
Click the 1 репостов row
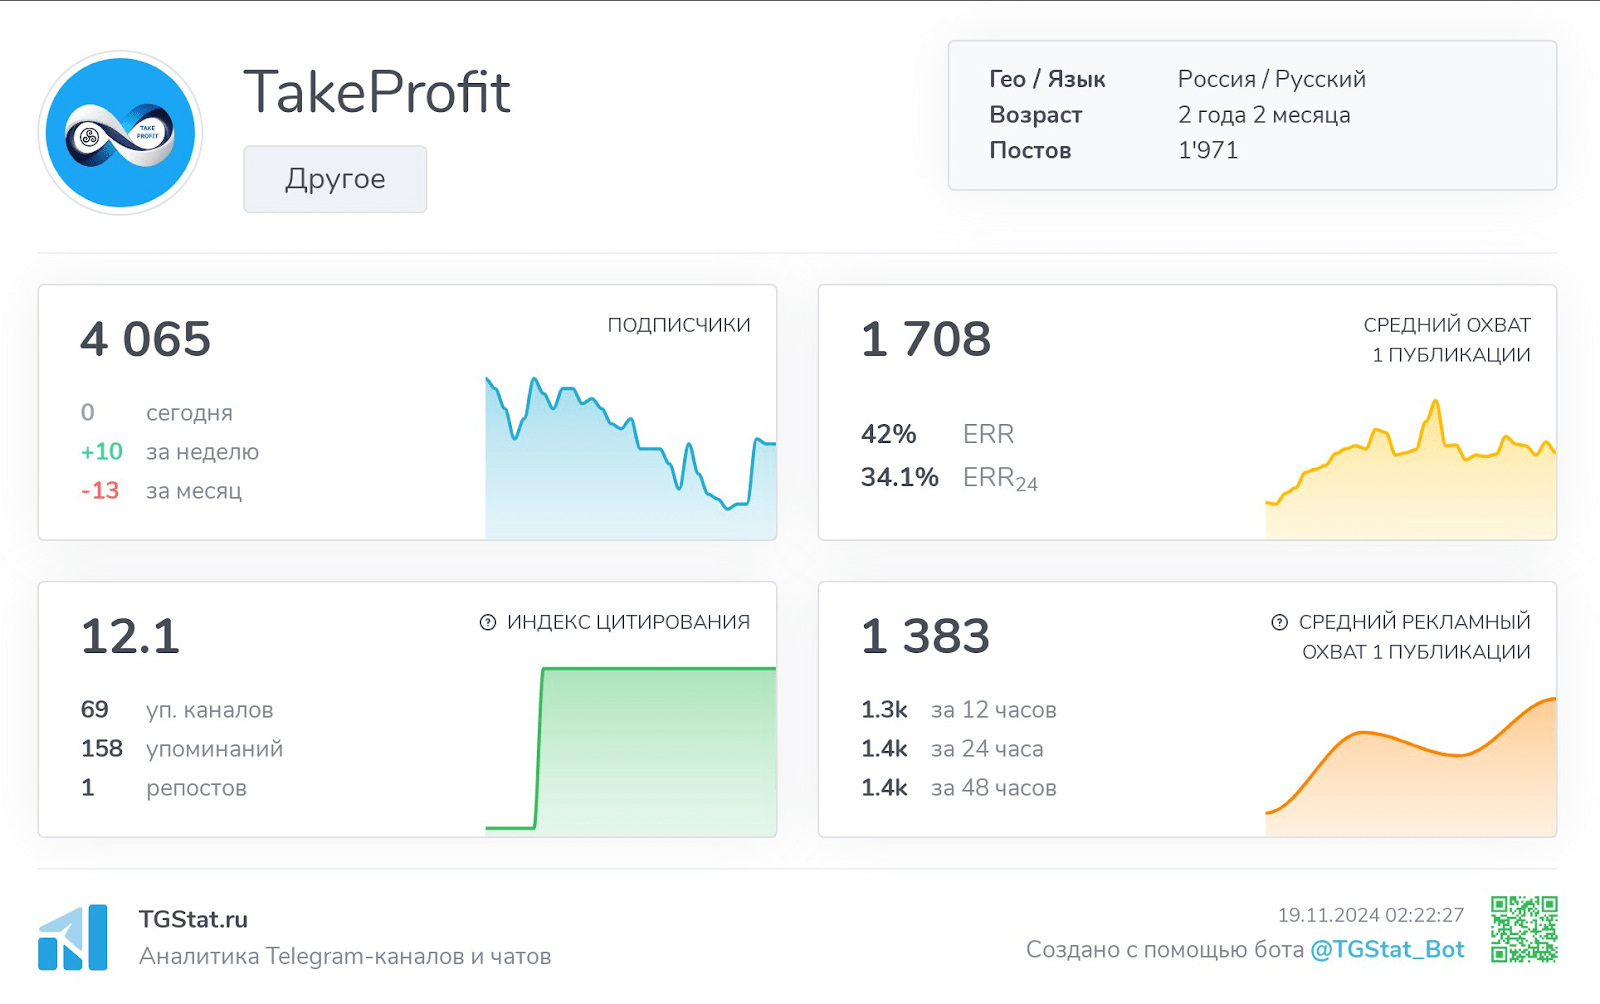[x=163, y=788]
